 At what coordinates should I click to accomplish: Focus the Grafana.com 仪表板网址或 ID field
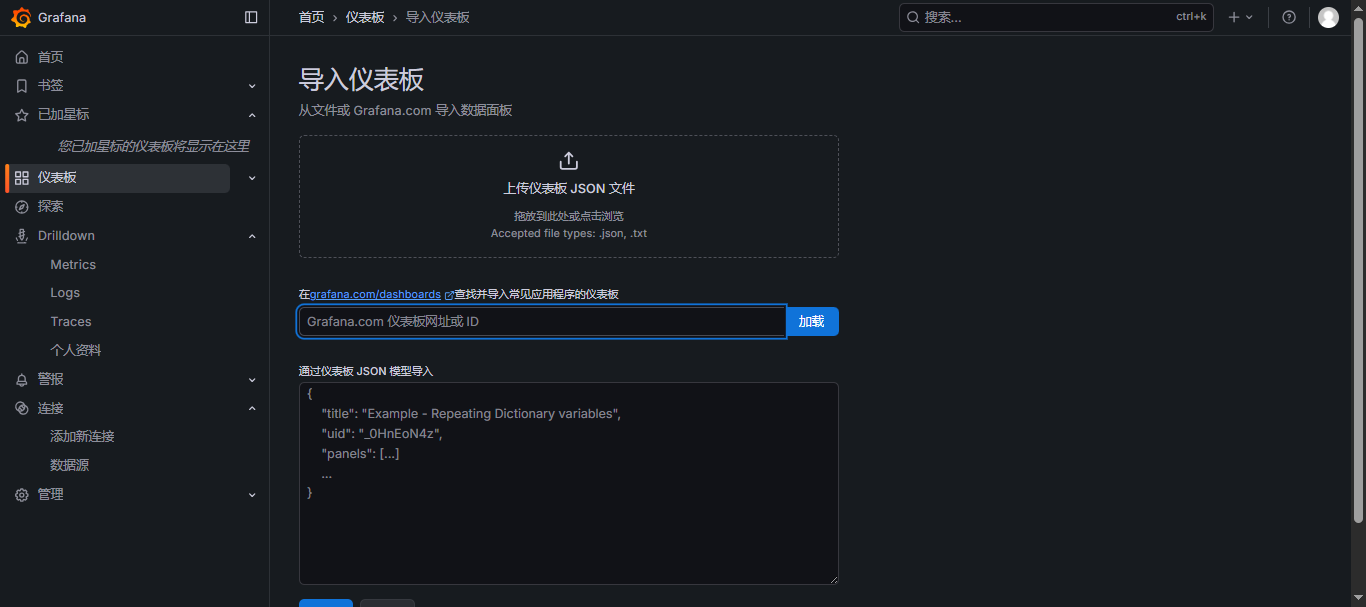[x=542, y=322]
